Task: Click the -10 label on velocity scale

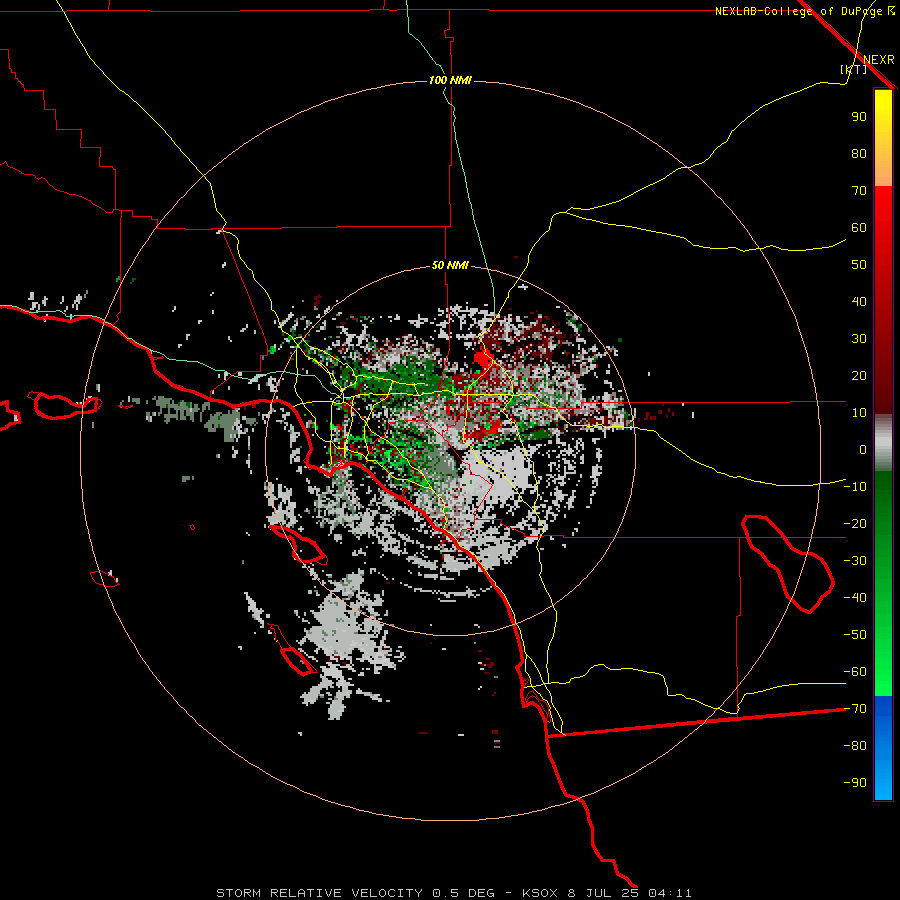Action: [855, 487]
